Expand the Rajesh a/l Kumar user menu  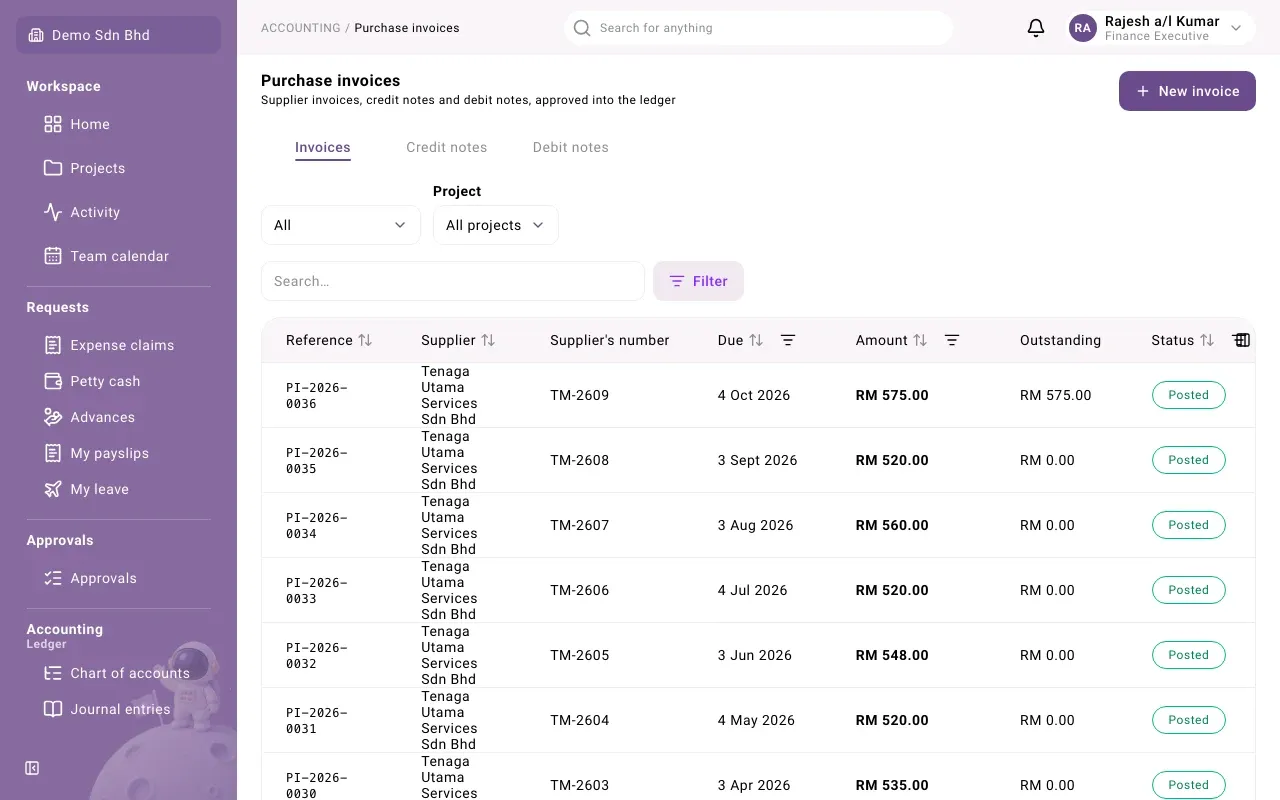[x=1161, y=28]
